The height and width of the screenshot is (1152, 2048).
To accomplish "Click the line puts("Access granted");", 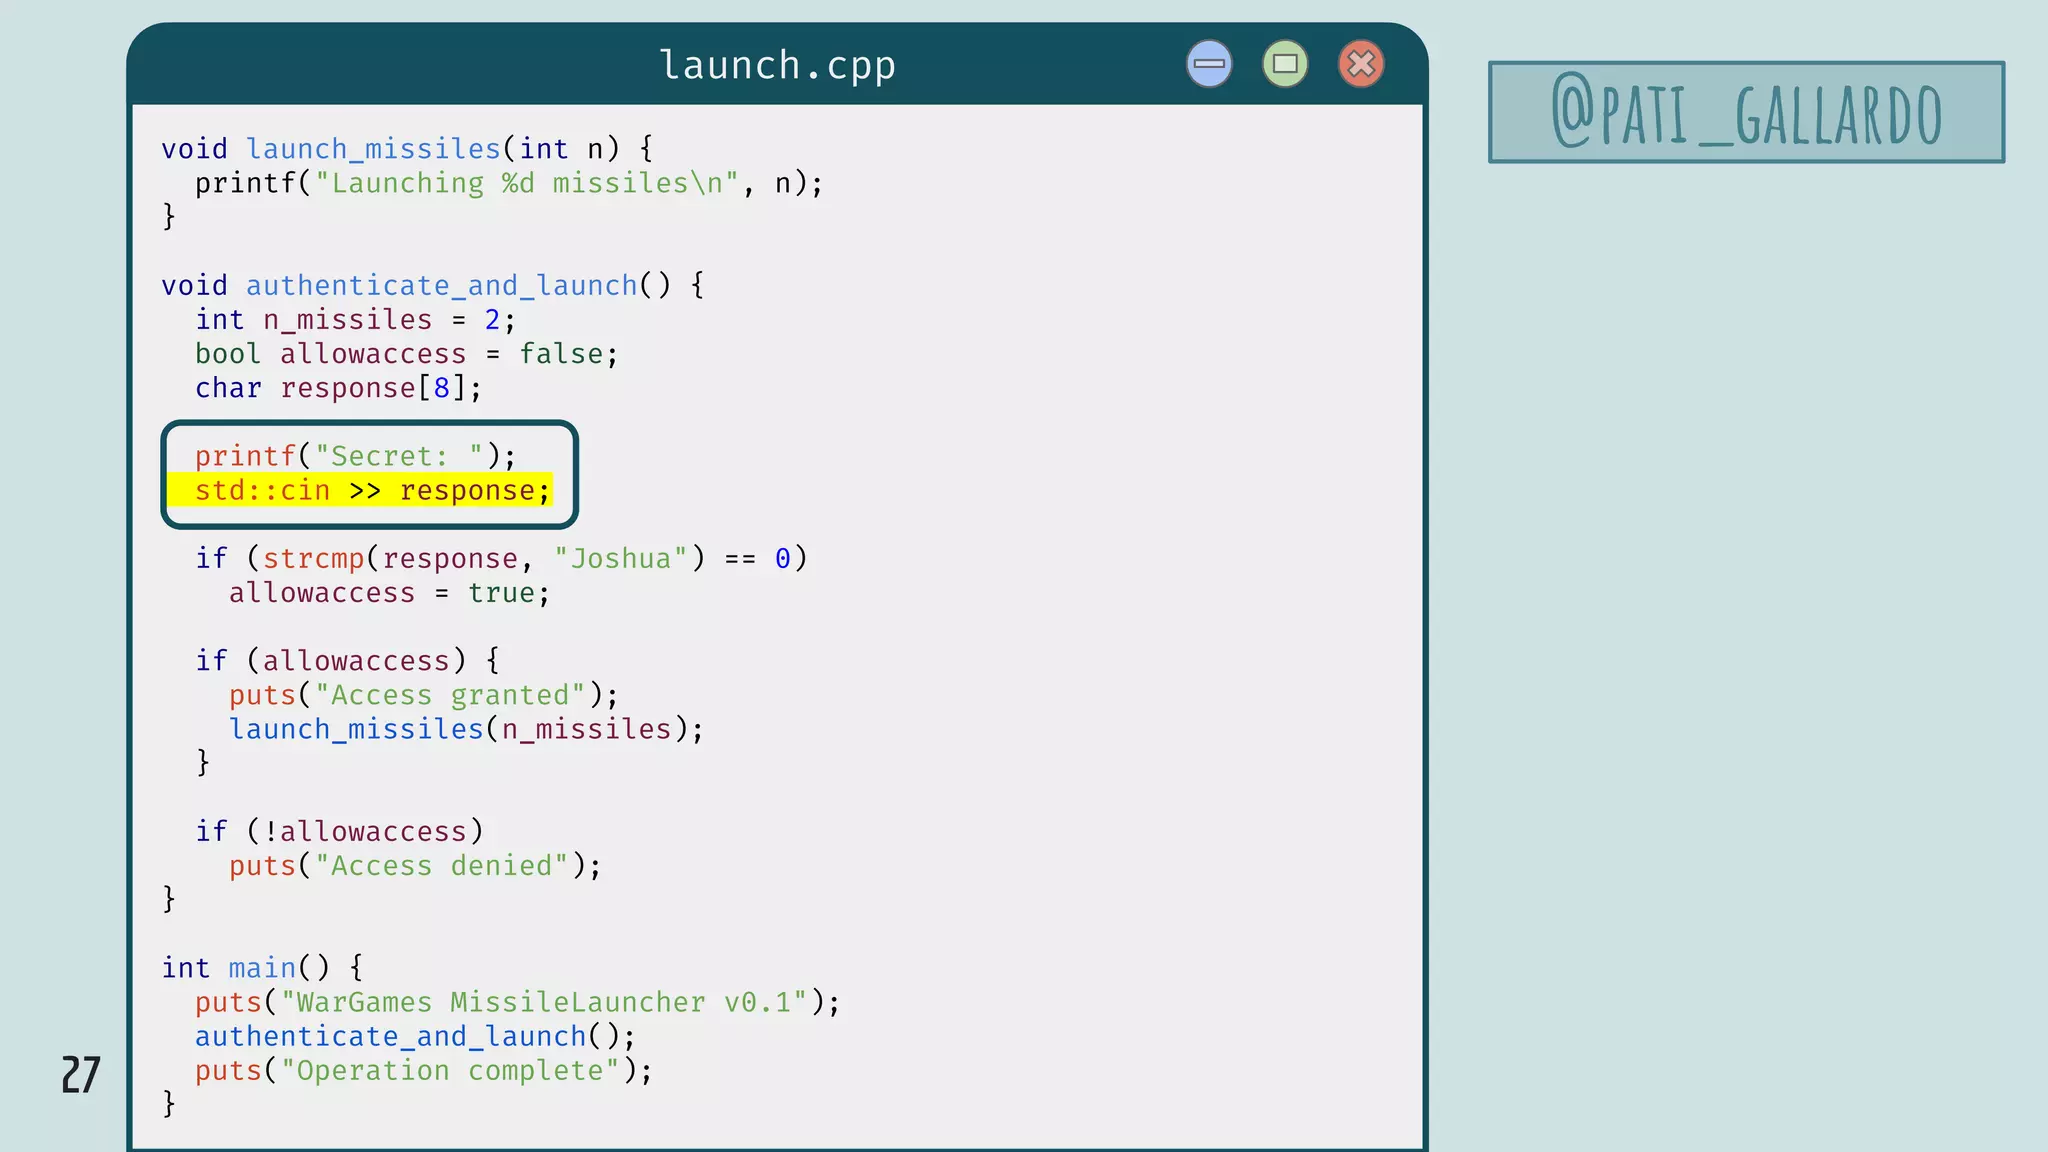I will click(424, 695).
